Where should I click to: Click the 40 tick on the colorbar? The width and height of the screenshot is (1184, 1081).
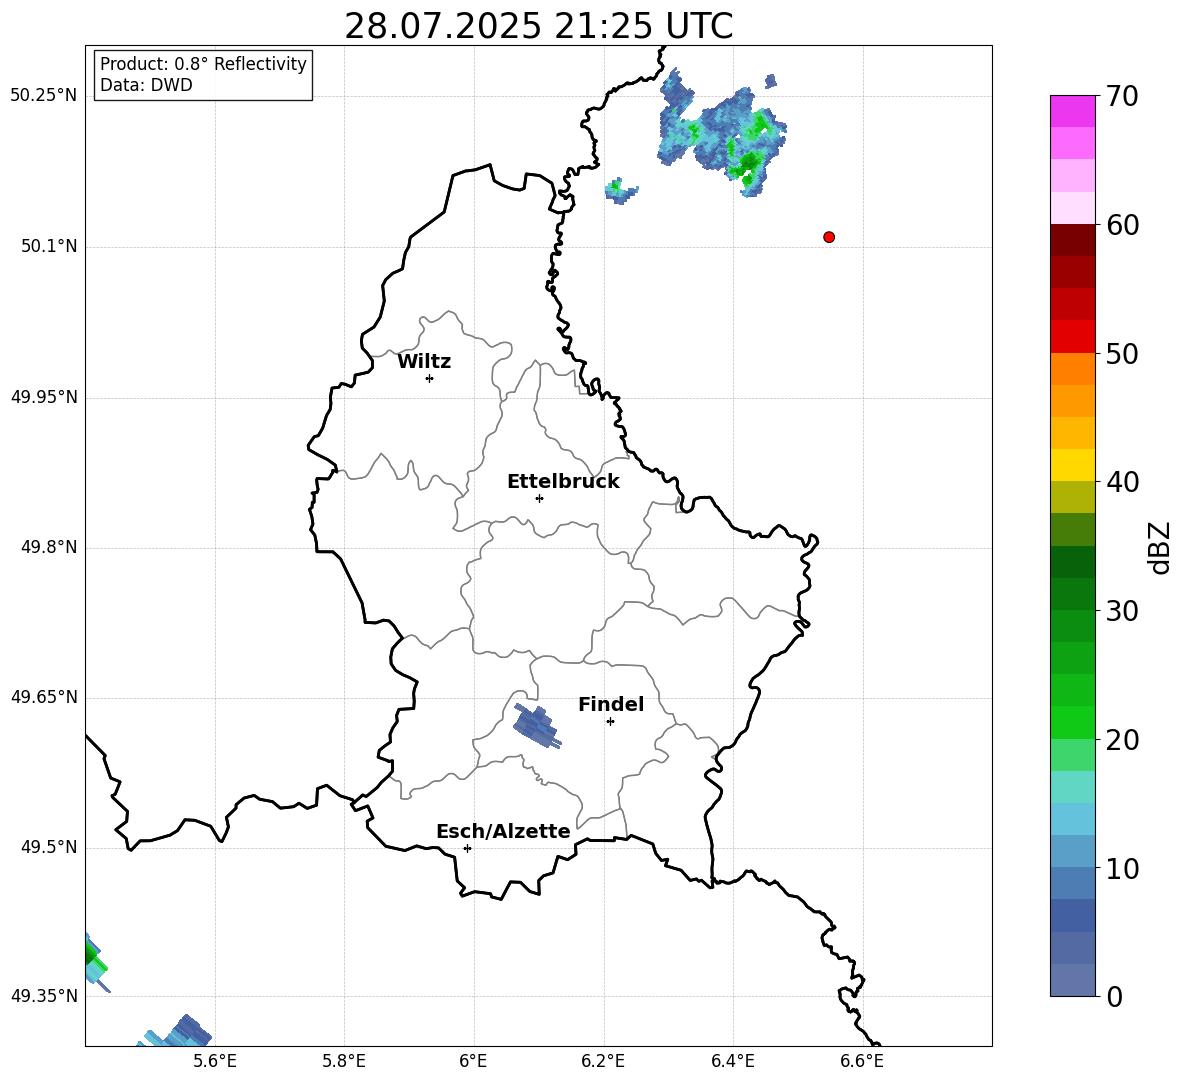(x=1122, y=482)
